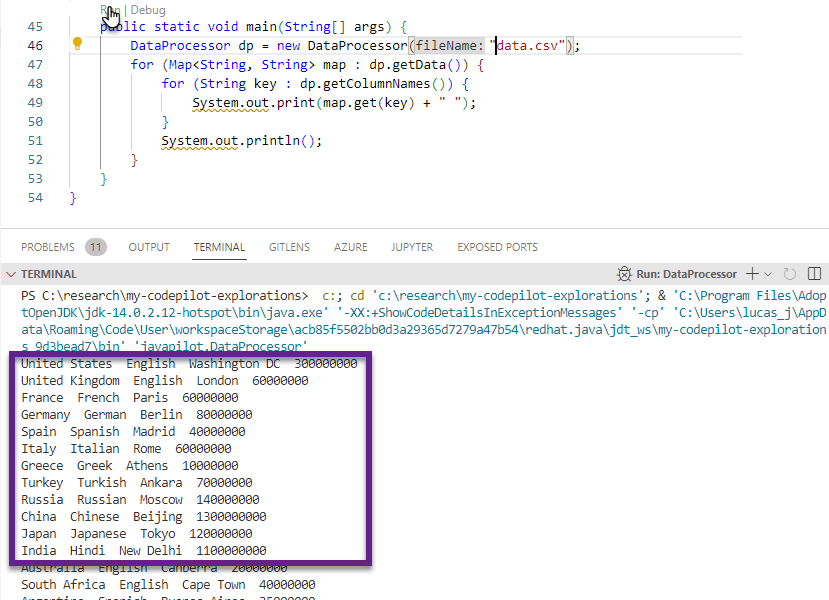Click the problems count badge 11
The image size is (829, 600).
(x=96, y=247)
